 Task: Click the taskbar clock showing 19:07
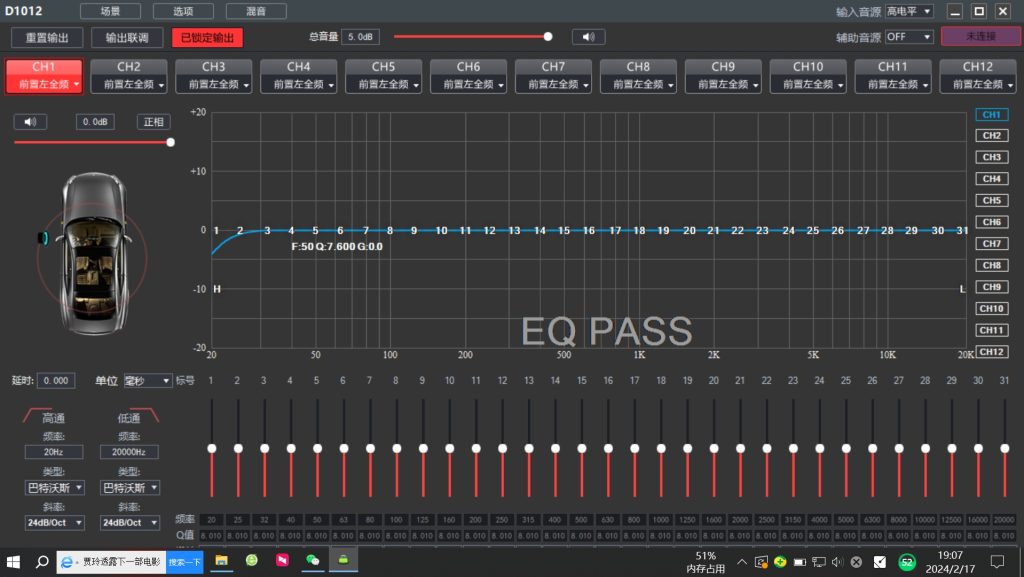[x=950, y=562]
